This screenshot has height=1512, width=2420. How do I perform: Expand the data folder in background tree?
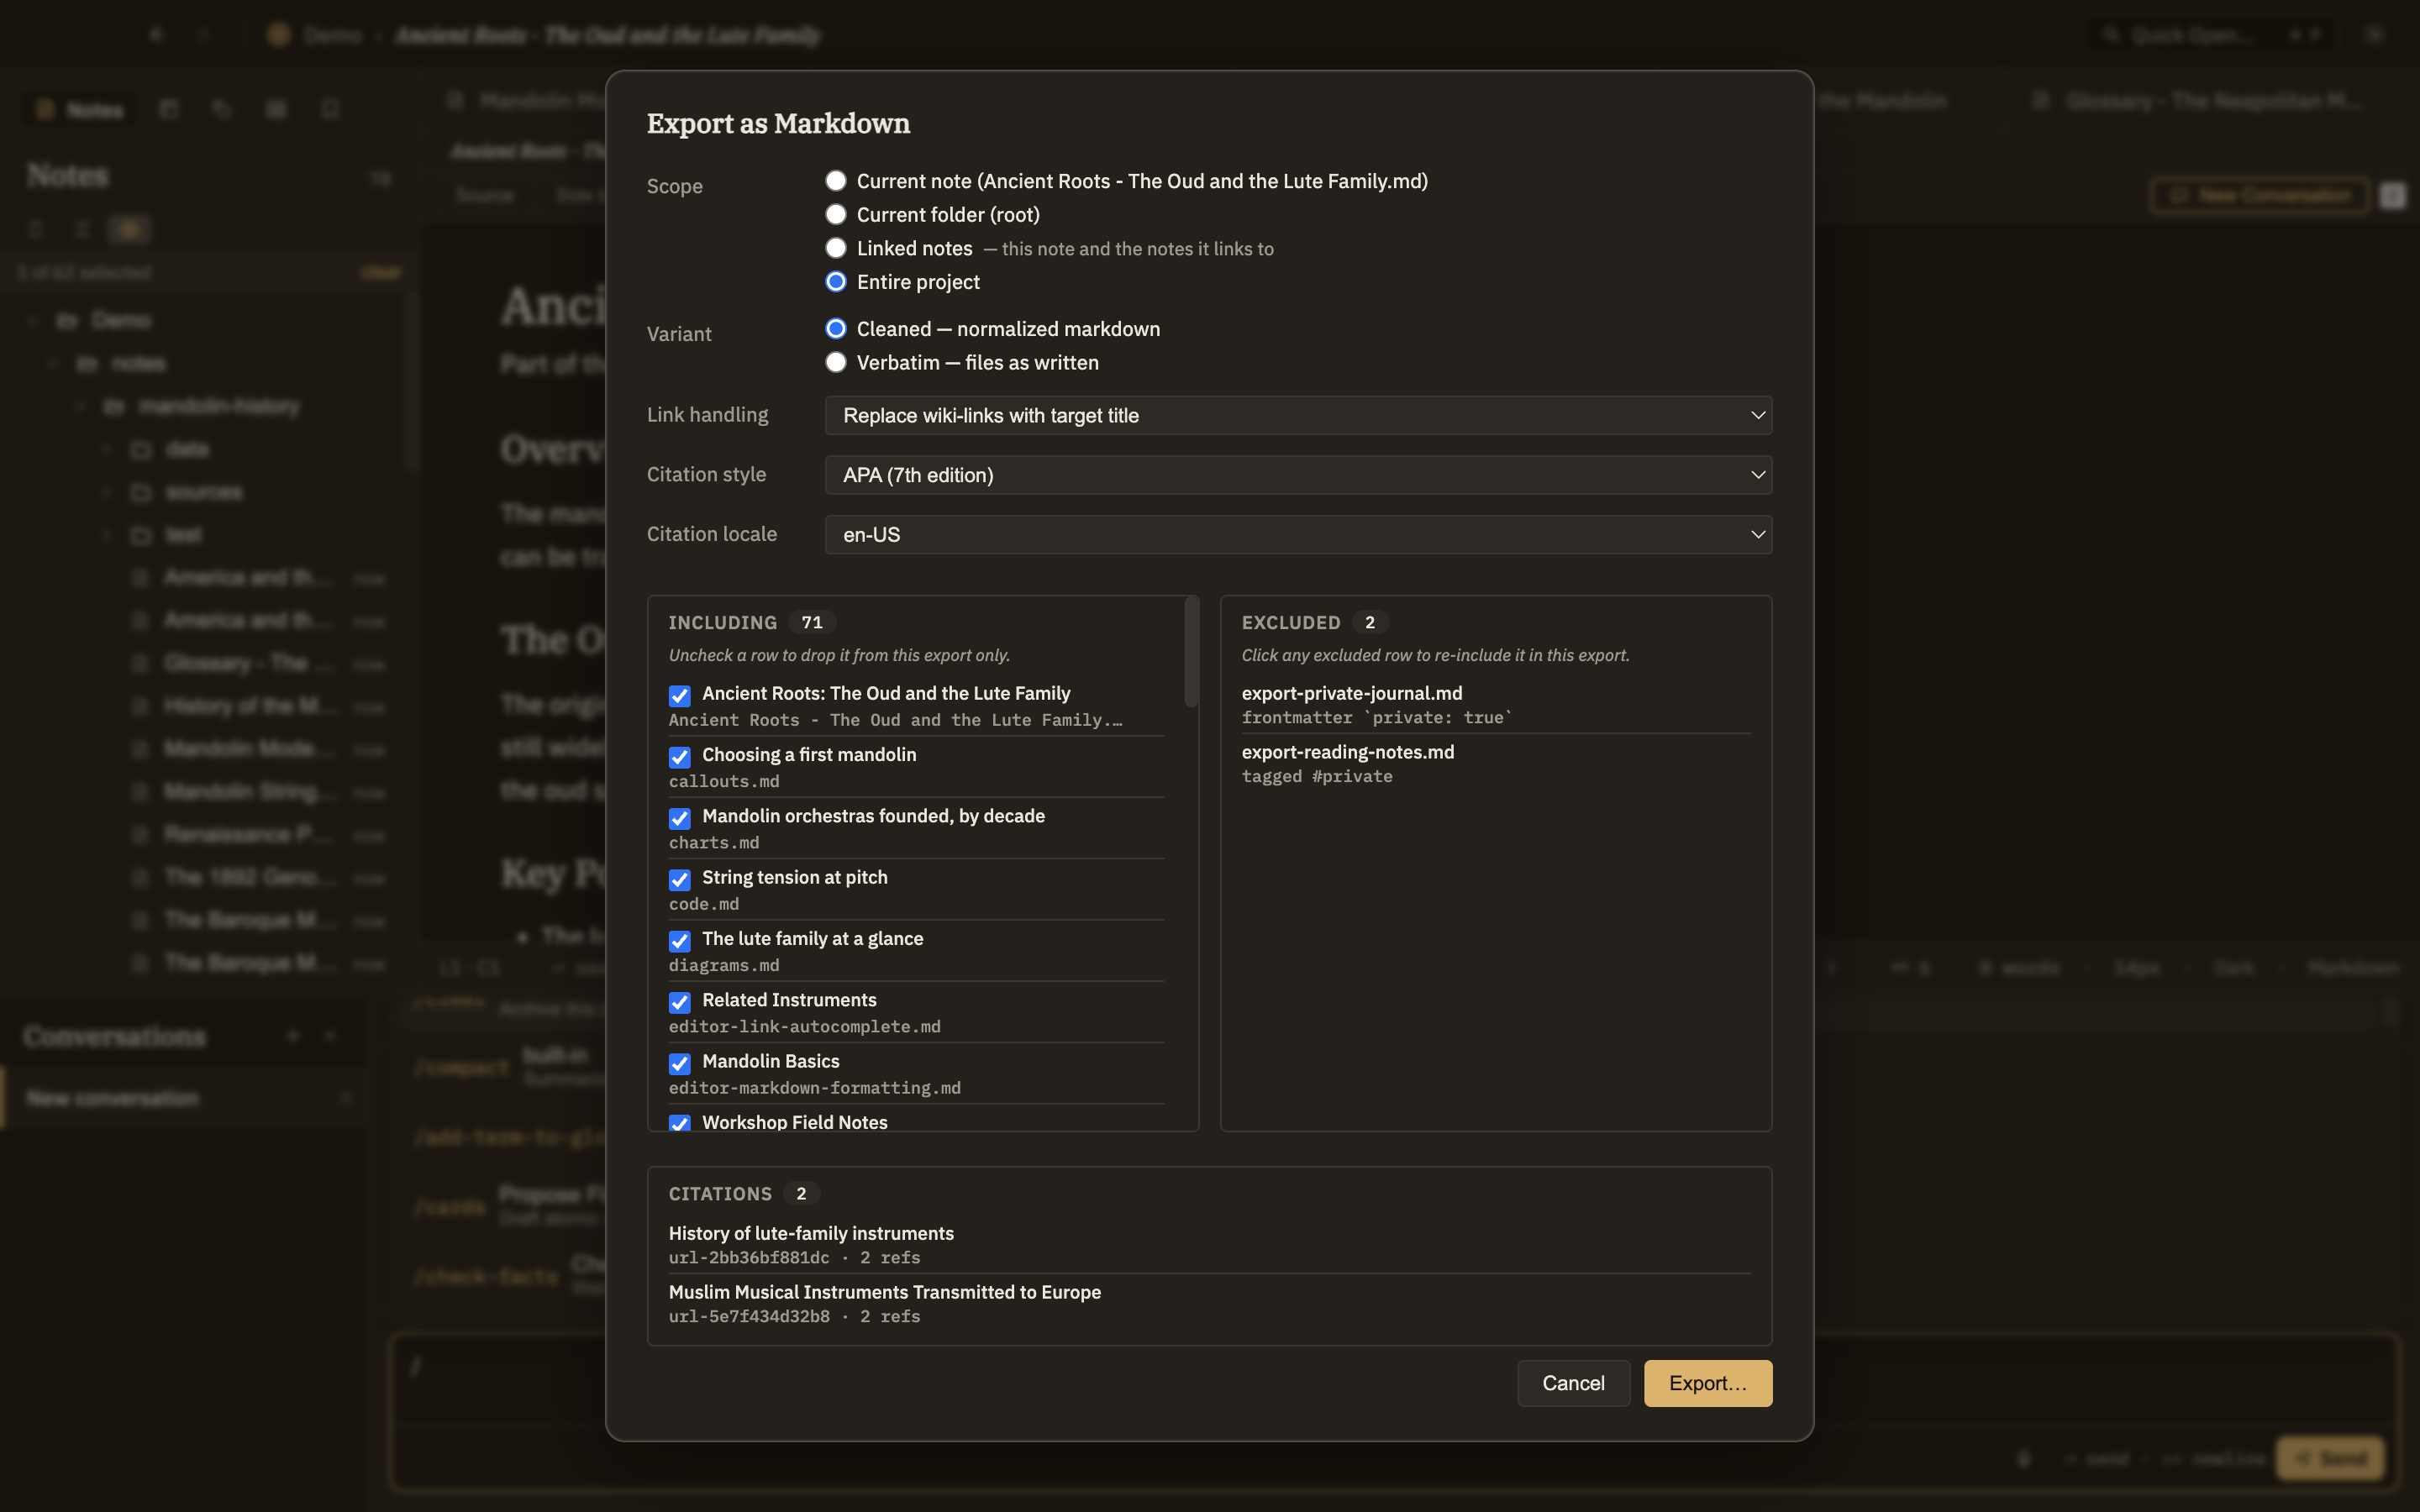tap(106, 449)
